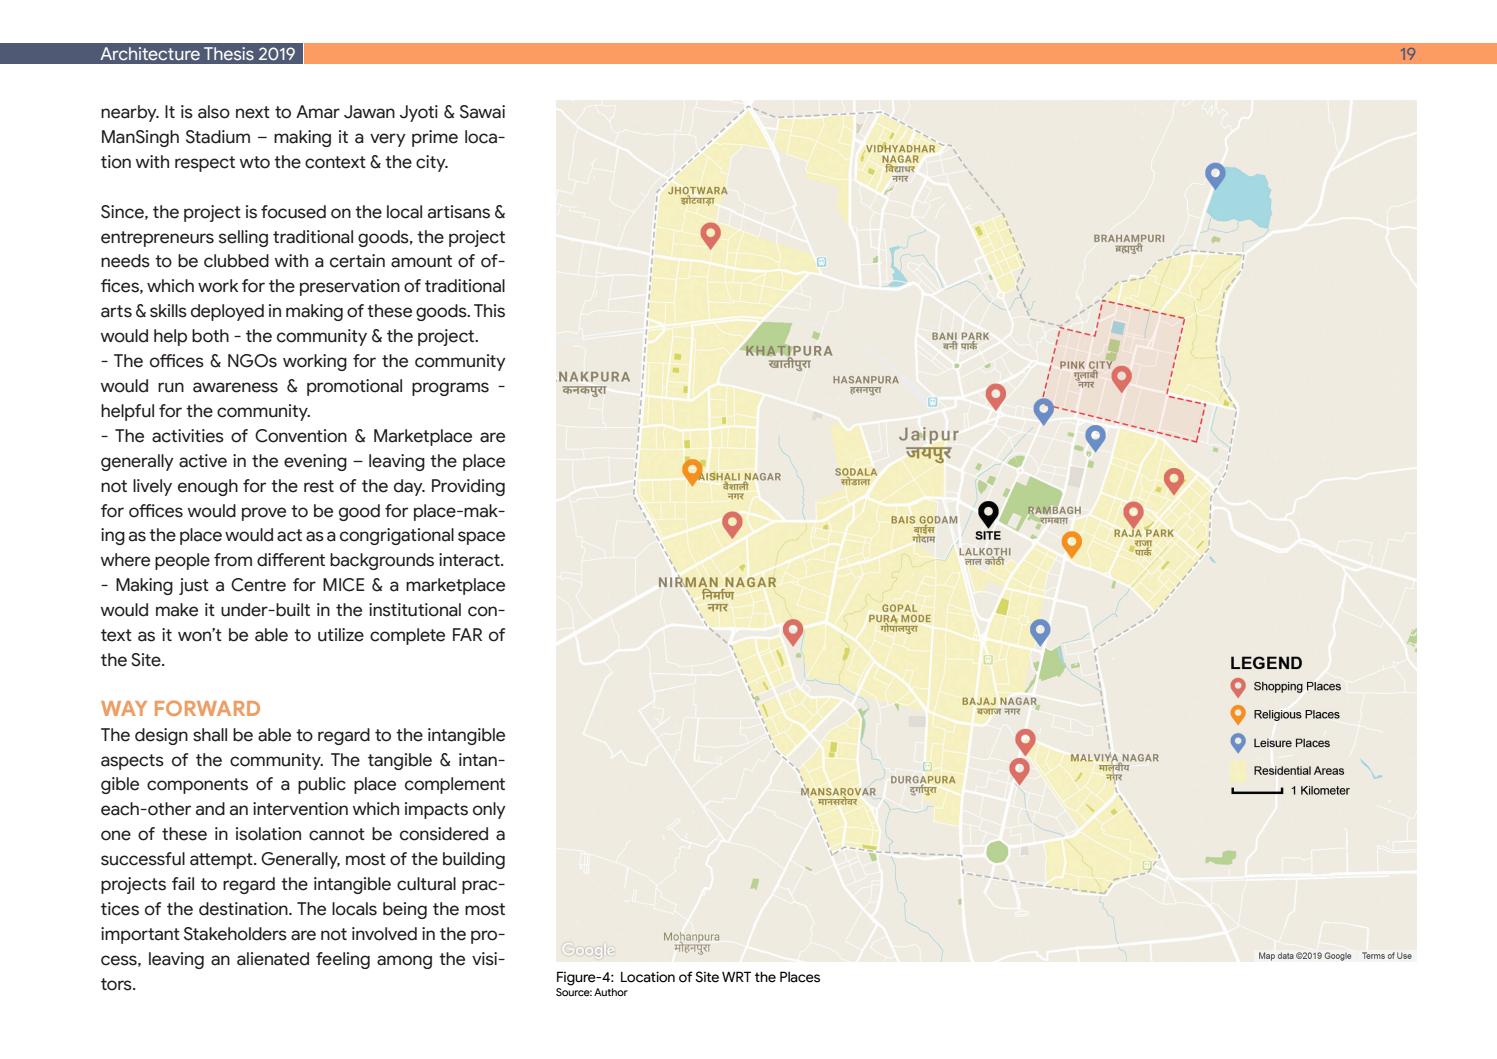Click the red pin at Raja Park
This screenshot has height=1059, width=1497.
coord(1133,514)
